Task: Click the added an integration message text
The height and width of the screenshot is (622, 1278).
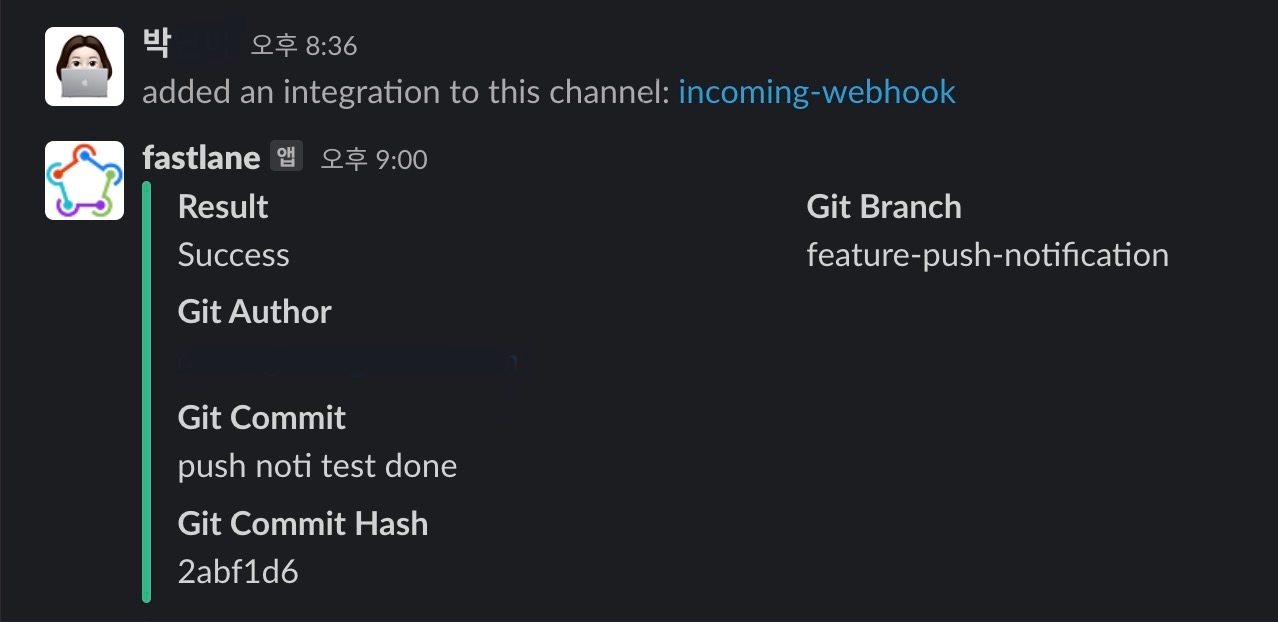Action: [405, 92]
